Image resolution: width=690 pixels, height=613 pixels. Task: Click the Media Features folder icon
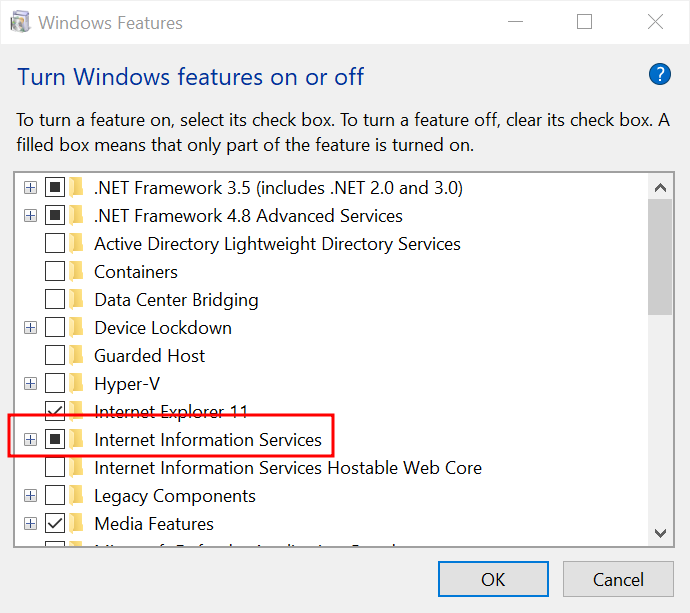click(77, 524)
